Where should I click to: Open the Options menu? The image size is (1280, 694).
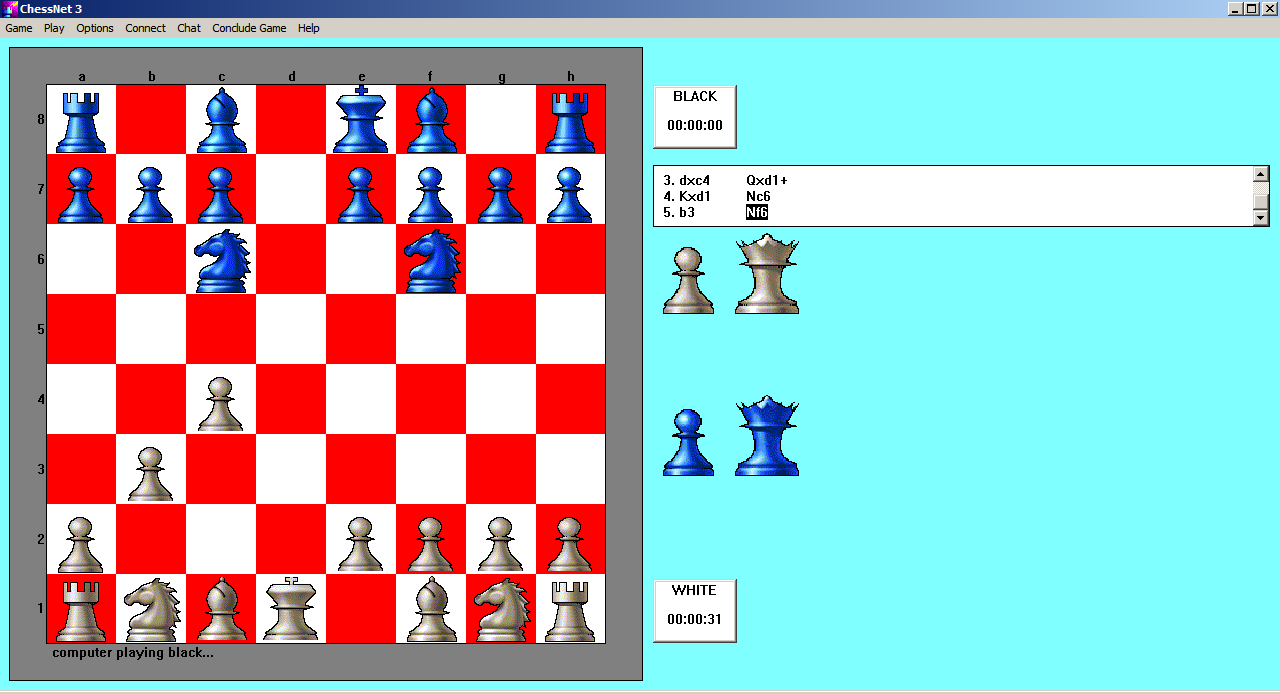(x=95, y=28)
